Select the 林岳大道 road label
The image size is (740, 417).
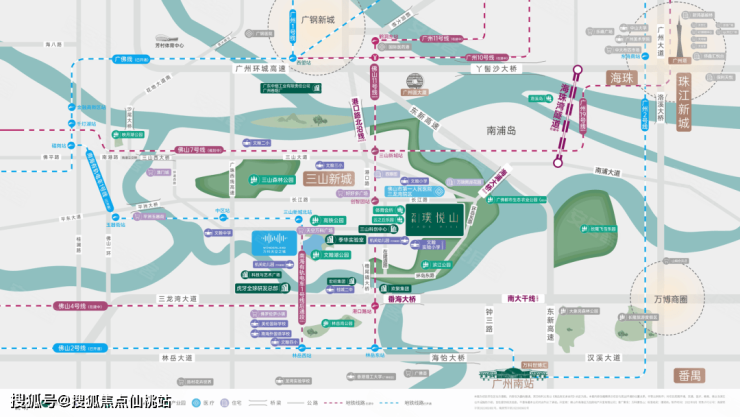click(177, 358)
